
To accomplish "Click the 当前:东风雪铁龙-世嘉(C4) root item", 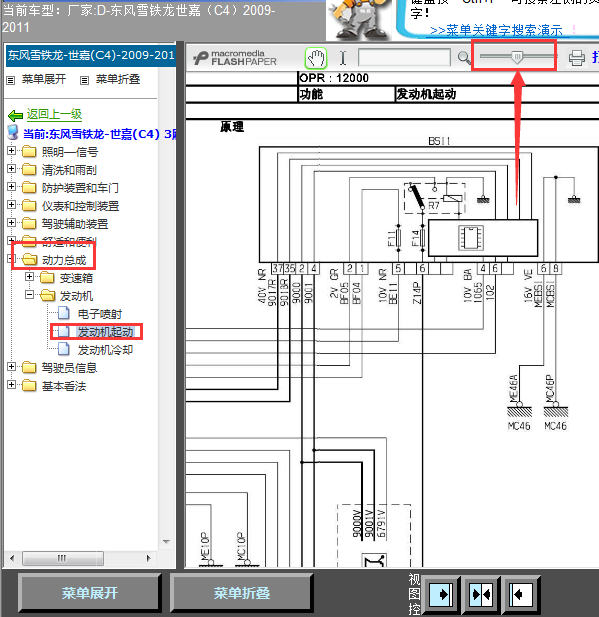I will pyautogui.click(x=100, y=134).
